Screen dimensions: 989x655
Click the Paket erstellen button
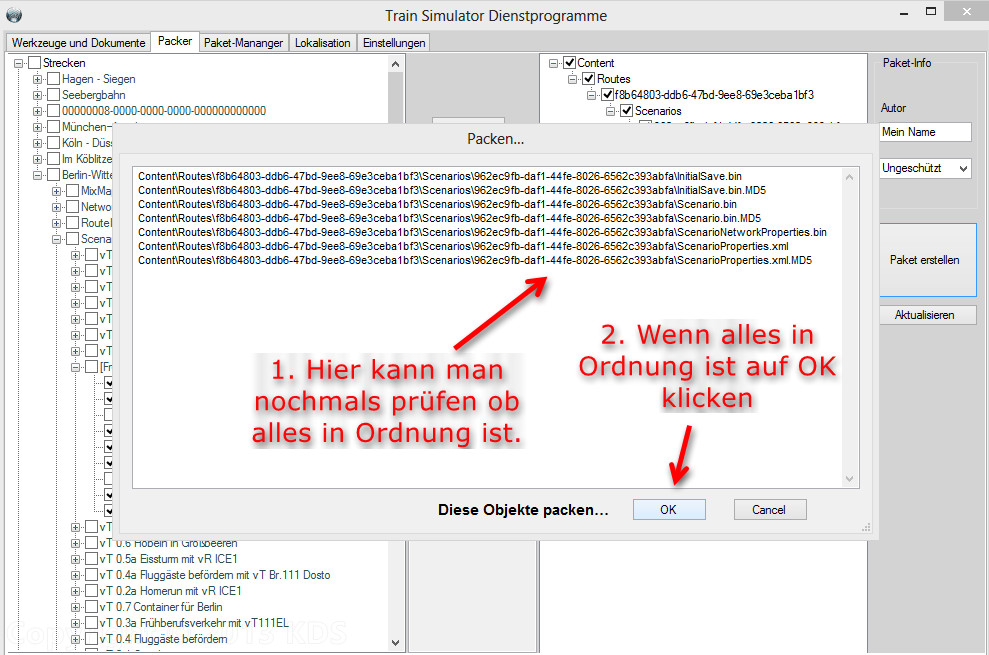(927, 259)
